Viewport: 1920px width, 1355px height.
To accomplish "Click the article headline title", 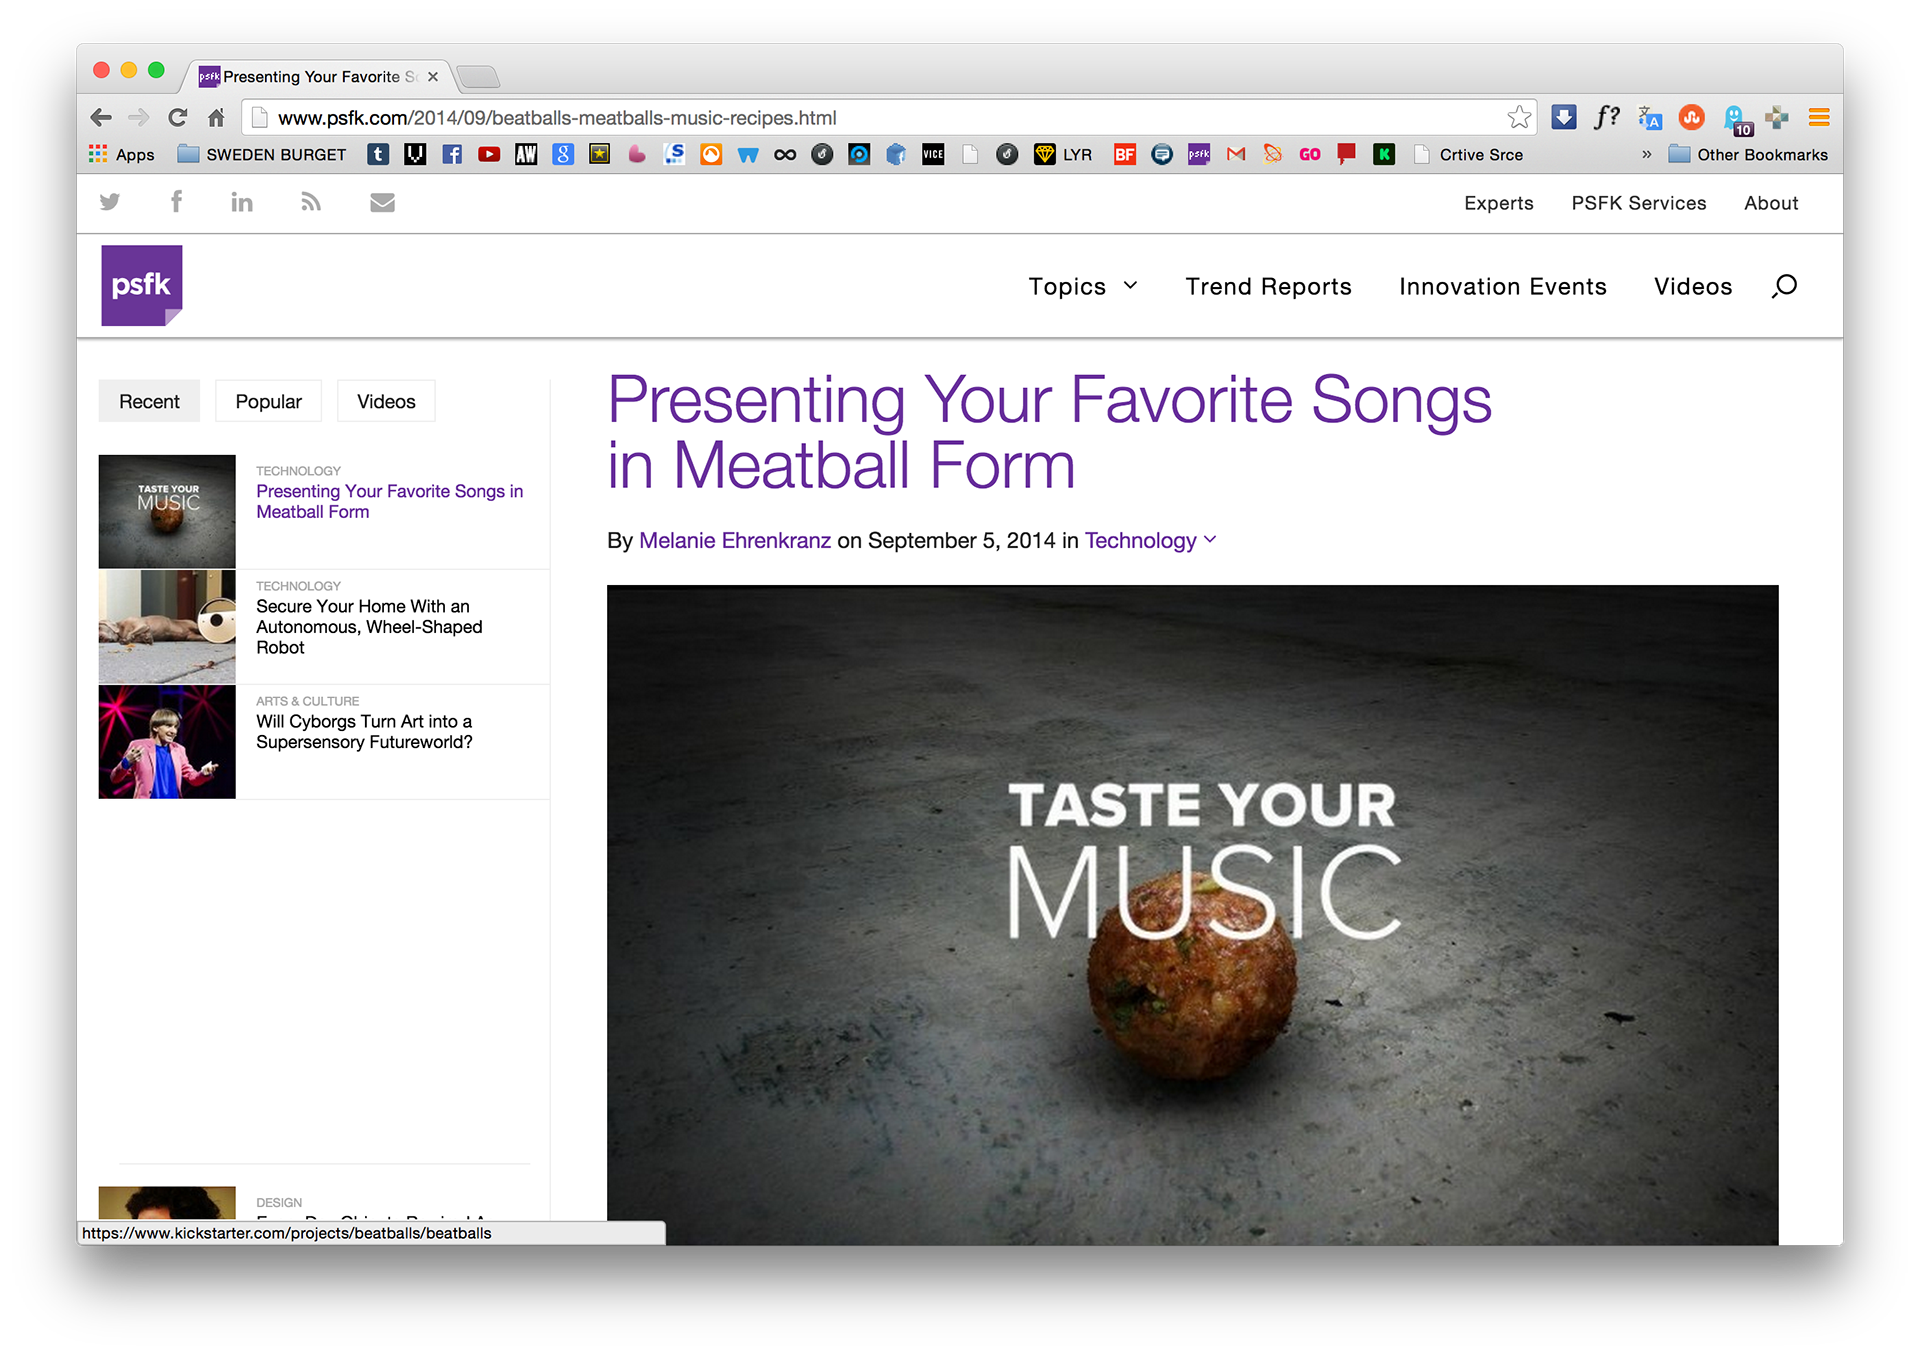I will pos(1049,432).
